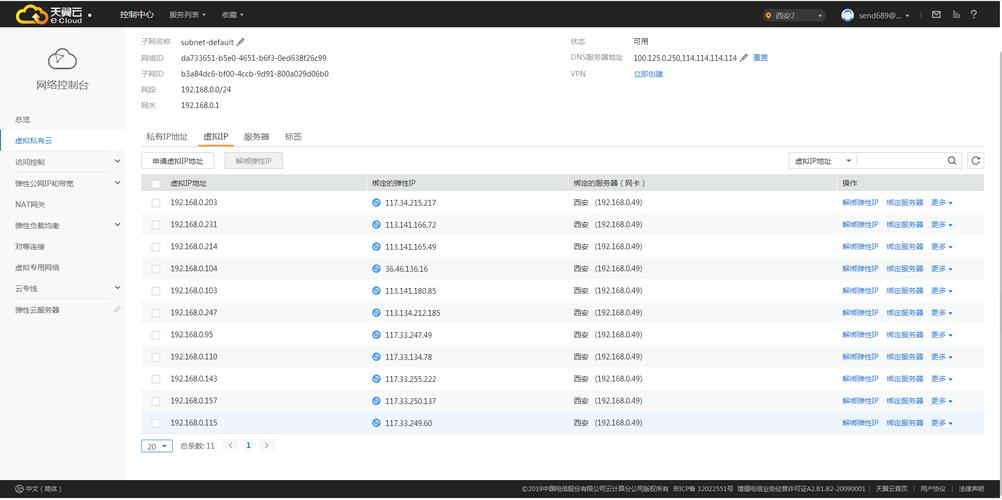Click the eCloud logo
Viewport: 1002px width, 500px height.
tap(50, 14)
